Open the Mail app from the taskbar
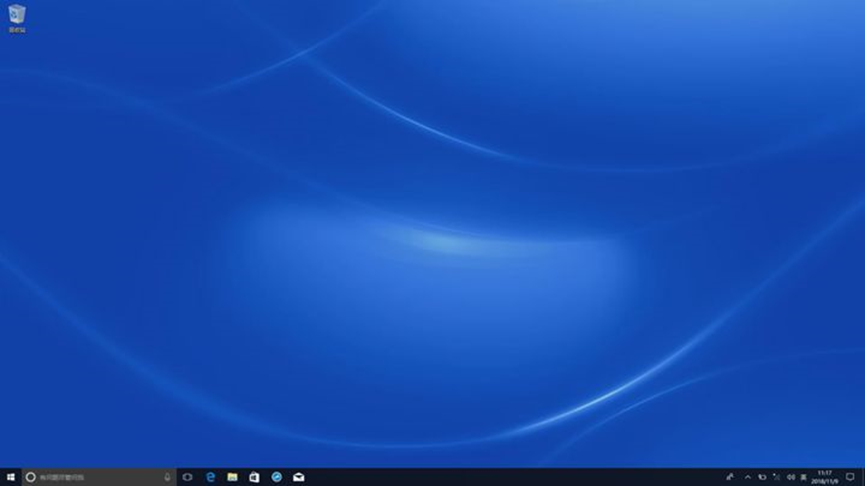This screenshot has width=865, height=486. (x=298, y=477)
